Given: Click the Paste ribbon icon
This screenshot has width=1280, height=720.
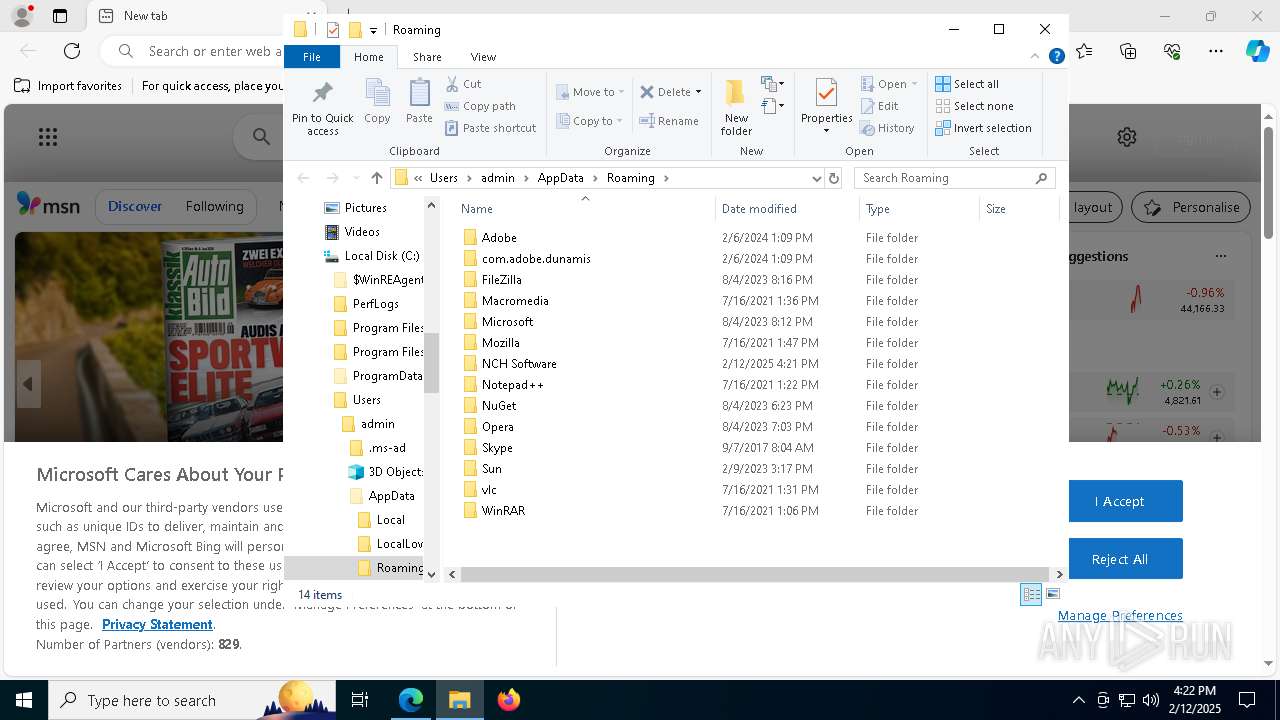Looking at the screenshot, I should 419,102.
